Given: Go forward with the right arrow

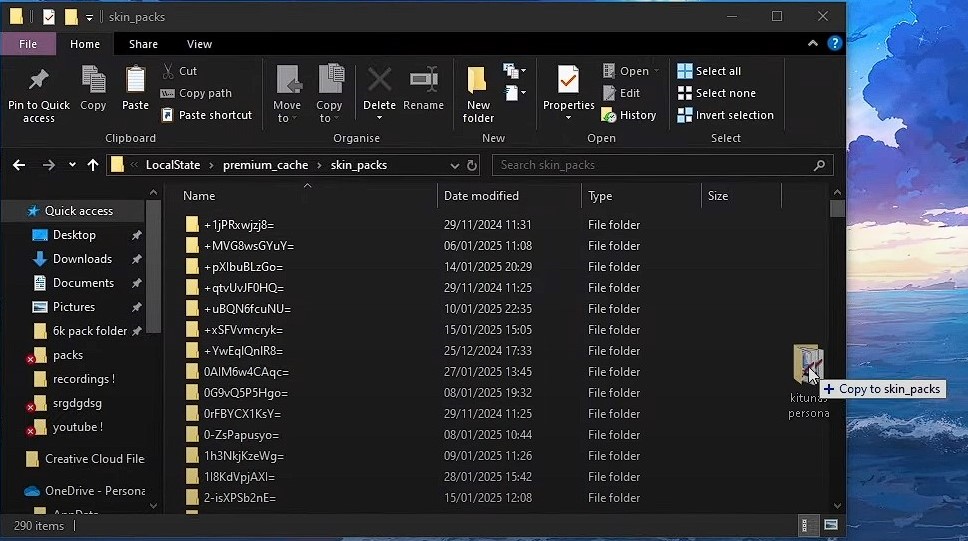Looking at the screenshot, I should 48,165.
